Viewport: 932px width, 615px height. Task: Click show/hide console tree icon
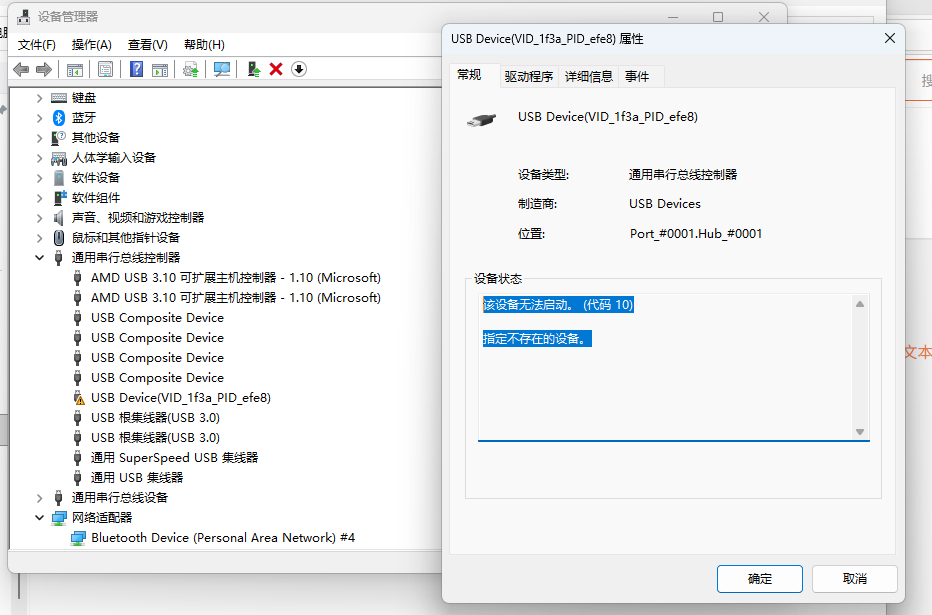pyautogui.click(x=74, y=69)
